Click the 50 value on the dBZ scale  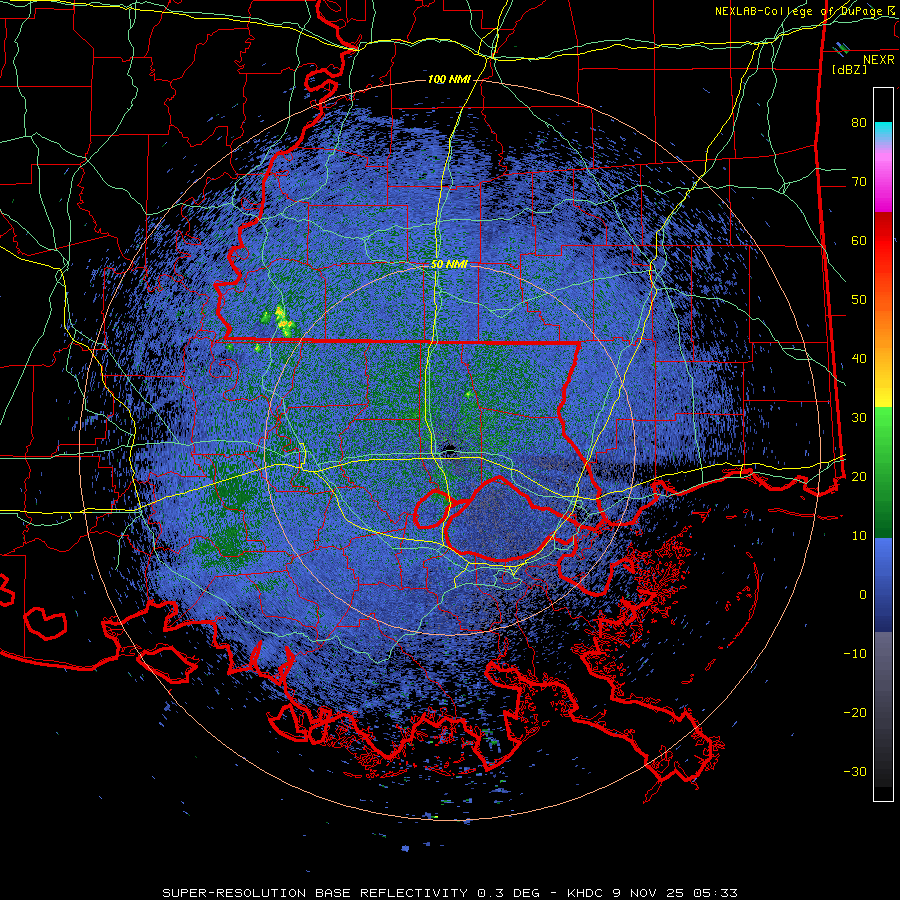click(x=859, y=300)
